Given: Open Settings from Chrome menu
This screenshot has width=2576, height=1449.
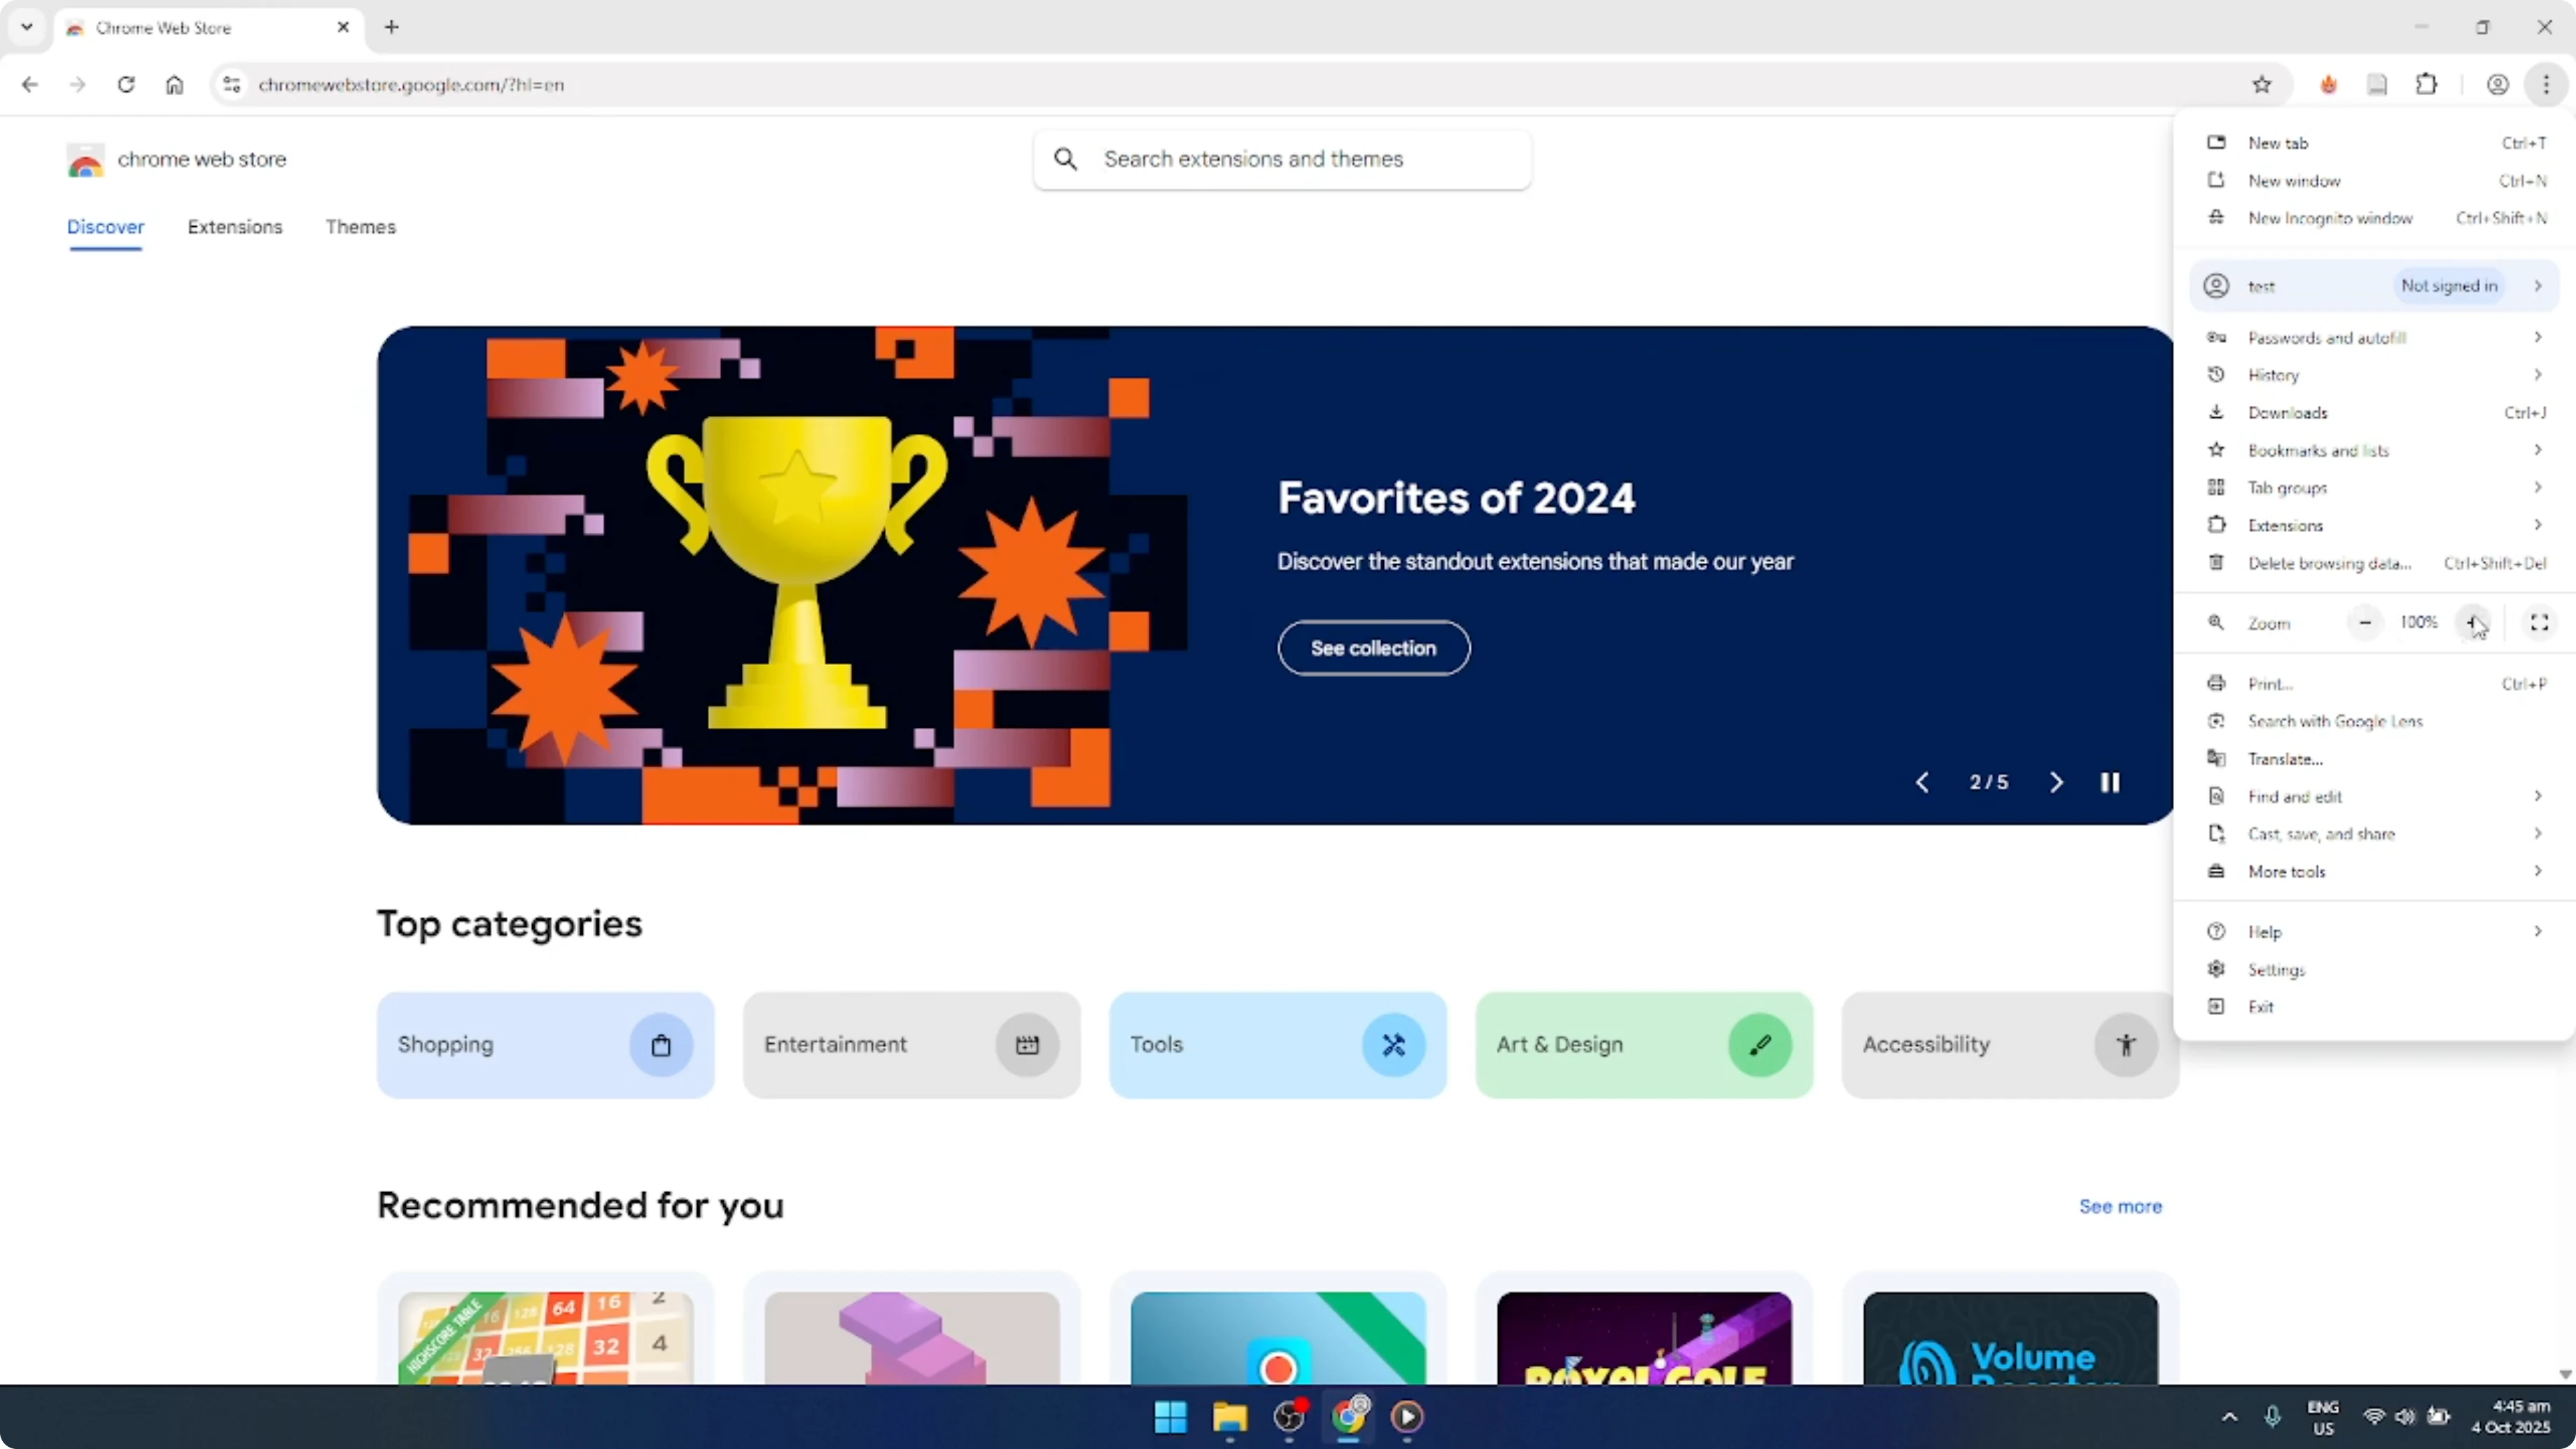Looking at the screenshot, I should (x=2375, y=970).
